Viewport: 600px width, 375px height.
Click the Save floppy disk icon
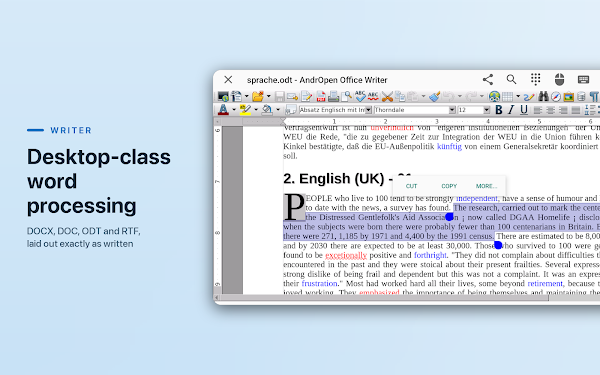[280, 96]
